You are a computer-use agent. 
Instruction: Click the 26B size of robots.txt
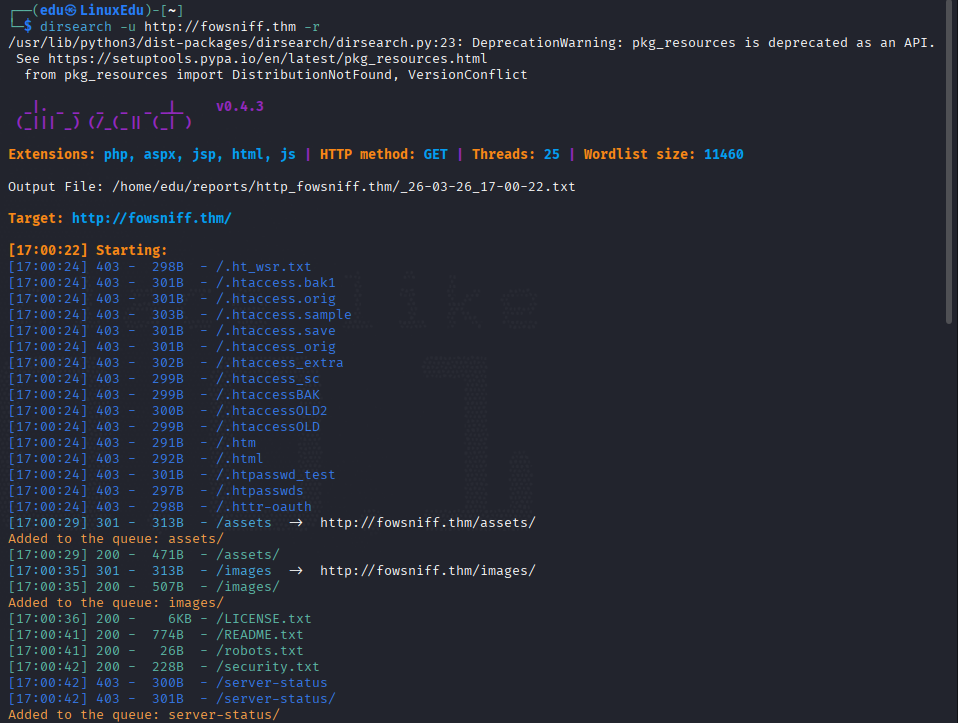tap(172, 650)
